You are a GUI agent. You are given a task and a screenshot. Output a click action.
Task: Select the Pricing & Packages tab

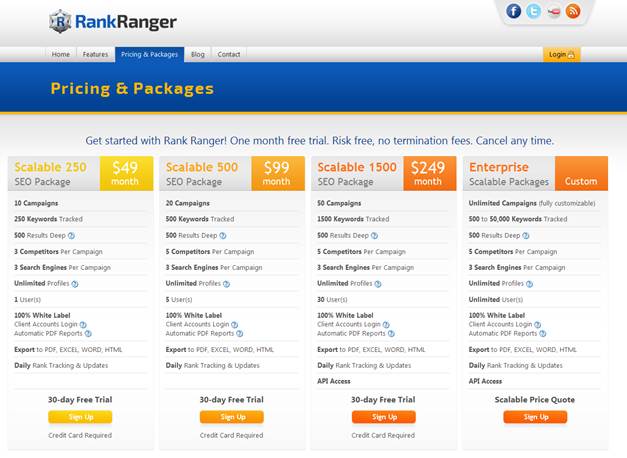click(x=150, y=54)
